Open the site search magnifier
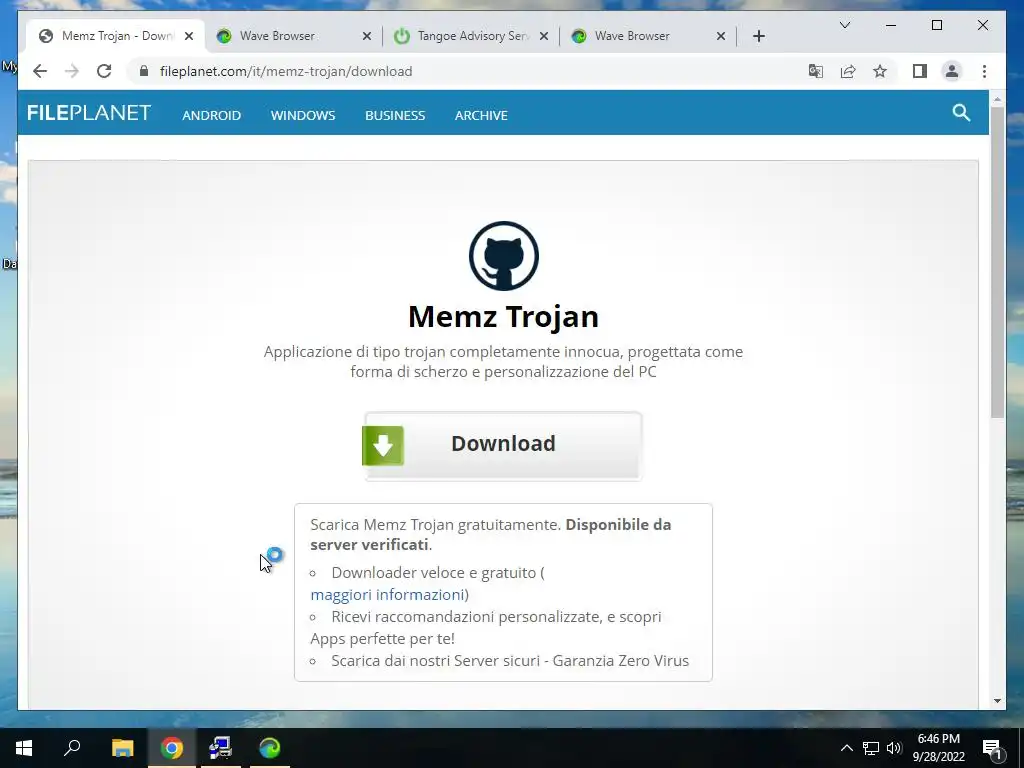 (x=961, y=113)
